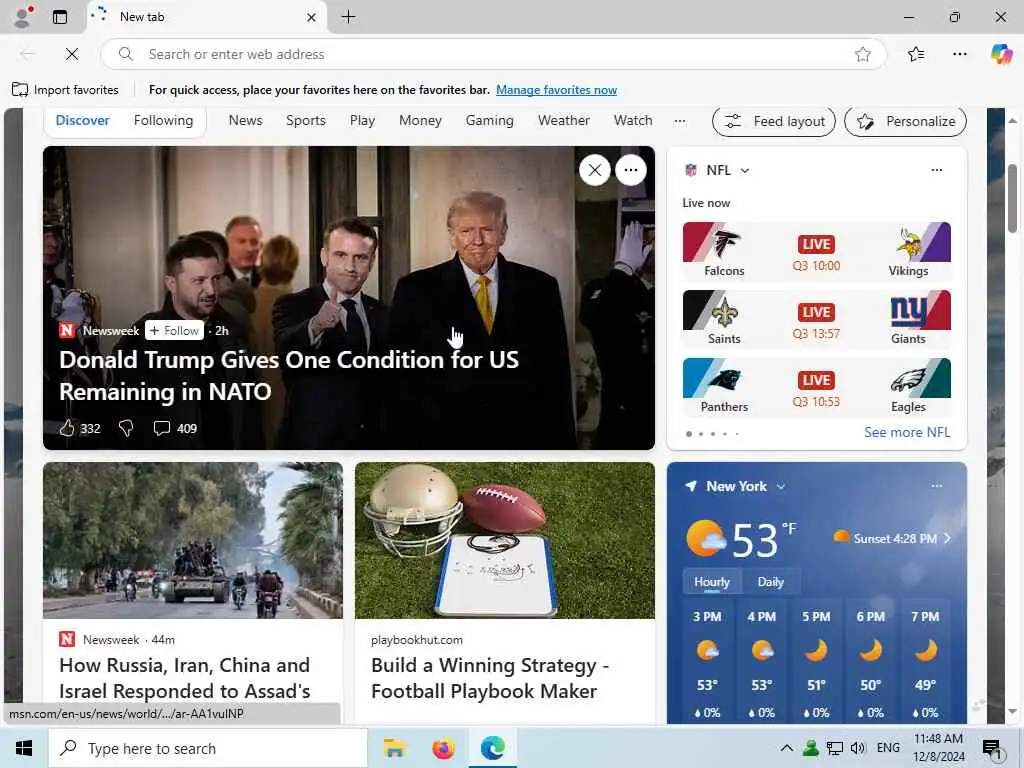The height and width of the screenshot is (768, 1024).
Task: Select the Hourly forecast tab
Action: tap(712, 582)
